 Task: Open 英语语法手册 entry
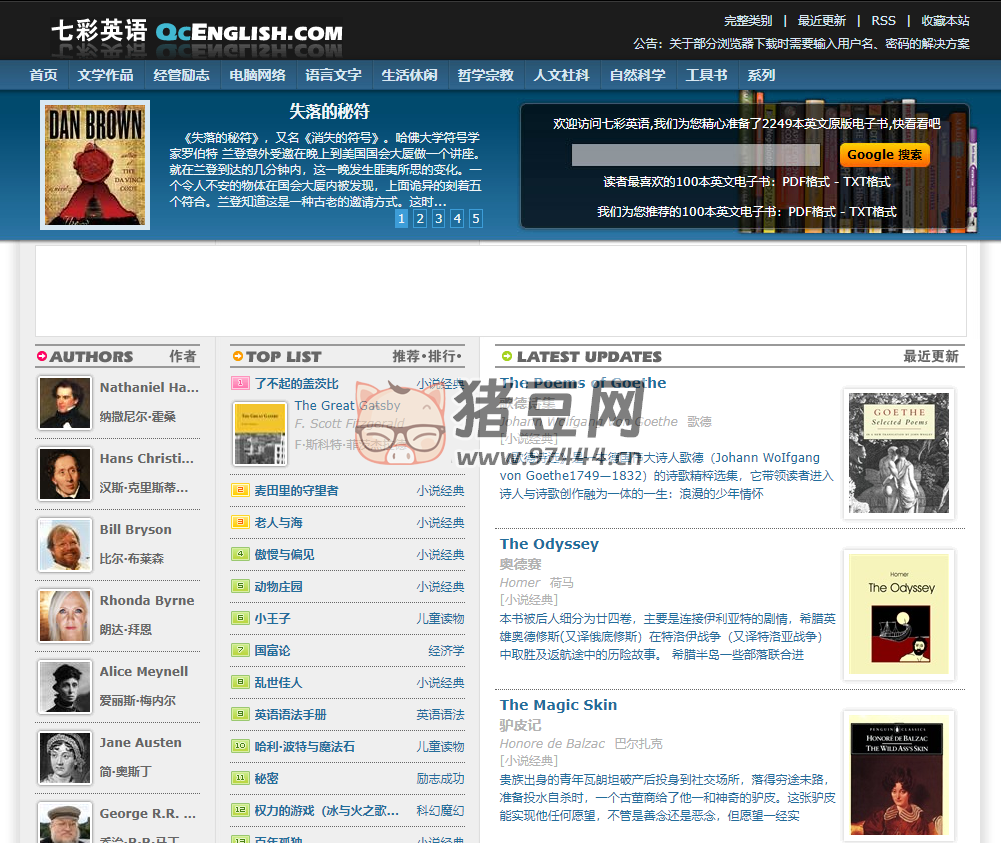pyautogui.click(x=290, y=715)
